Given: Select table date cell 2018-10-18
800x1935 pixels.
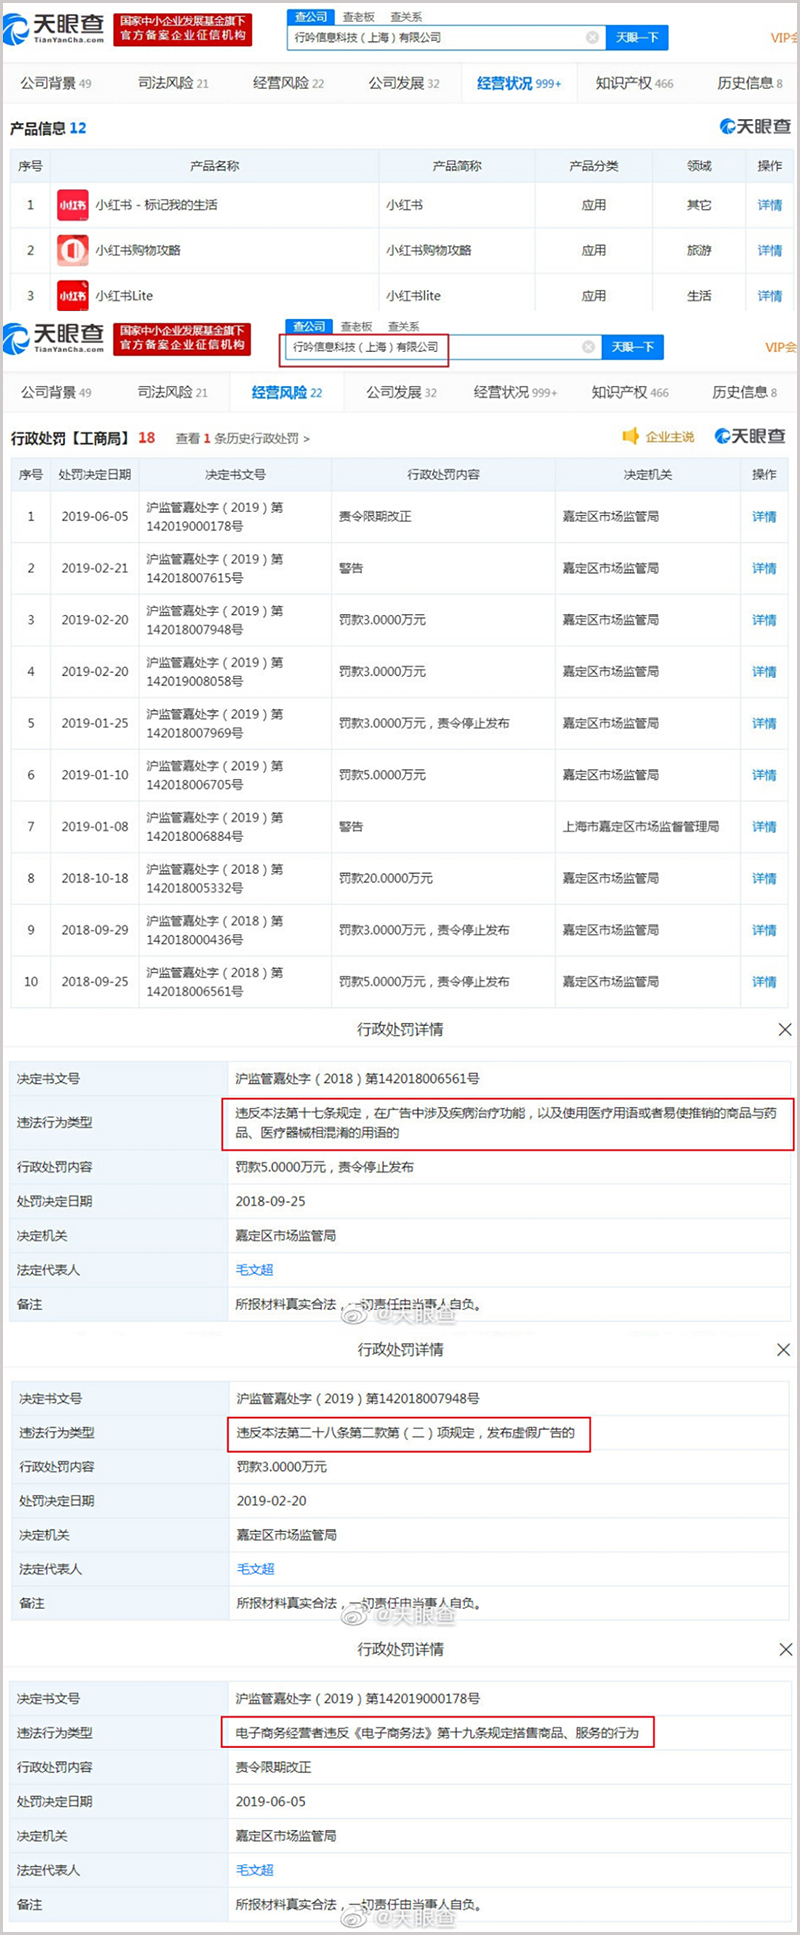Looking at the screenshot, I should tap(95, 878).
